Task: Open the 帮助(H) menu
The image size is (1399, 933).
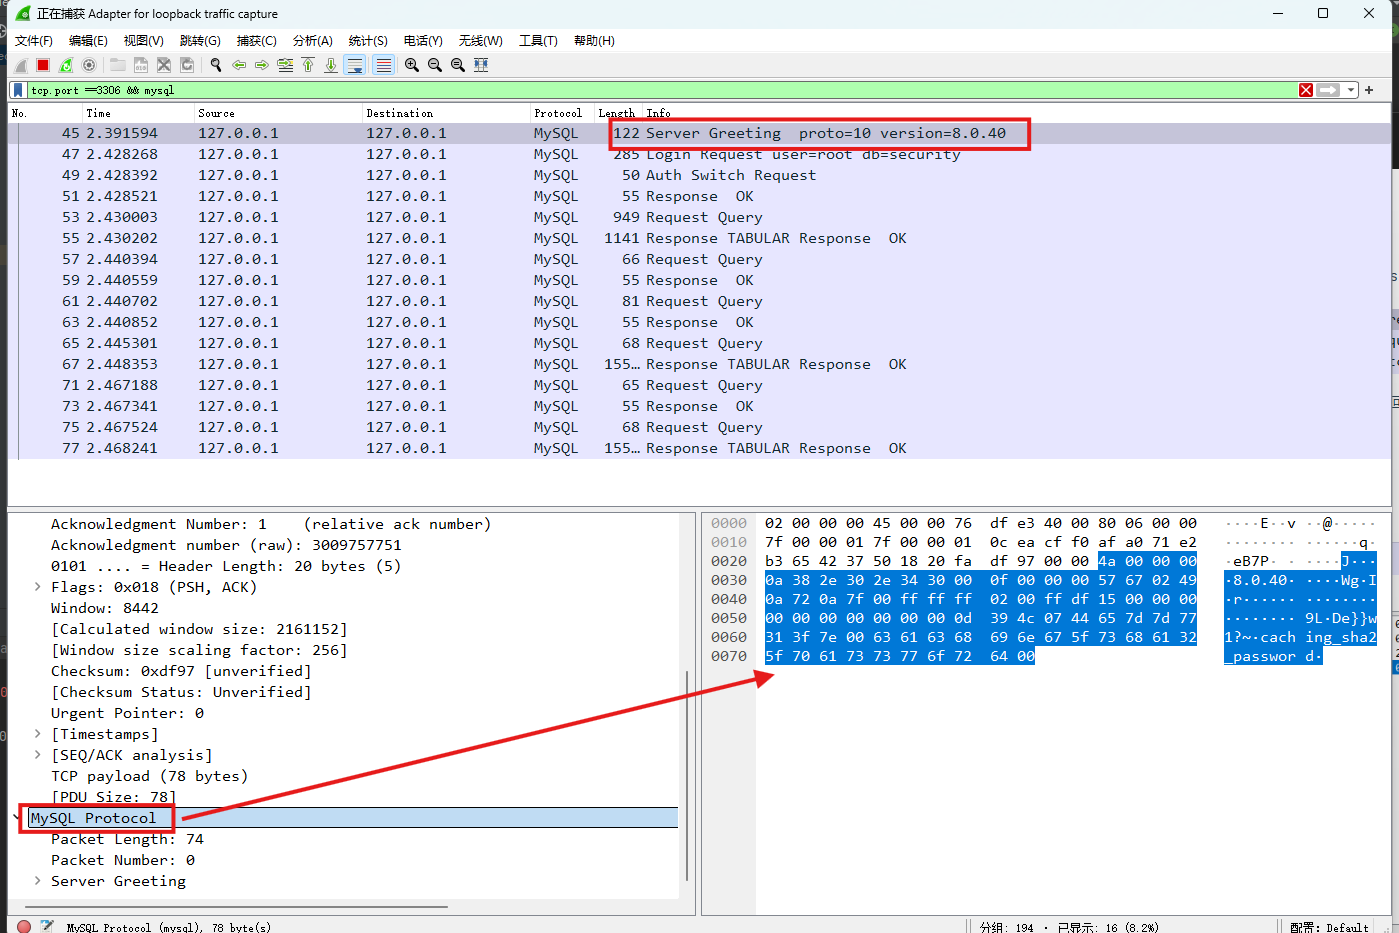Action: (x=594, y=41)
